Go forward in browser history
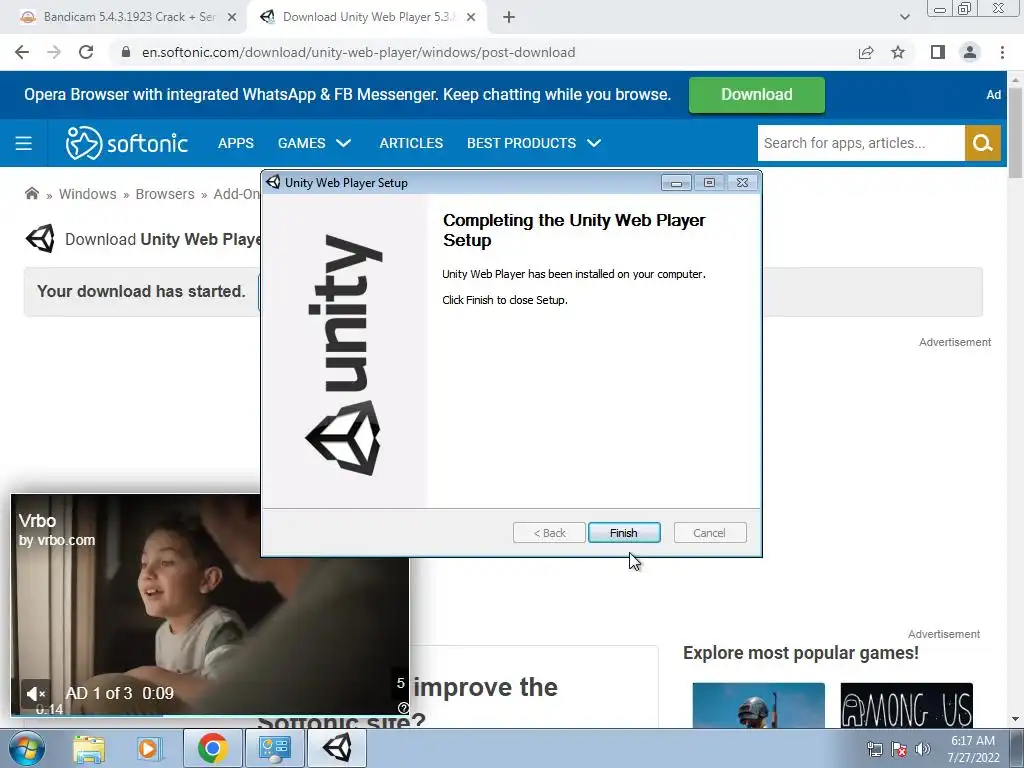Screen dimensions: 1024x768 click(x=54, y=52)
